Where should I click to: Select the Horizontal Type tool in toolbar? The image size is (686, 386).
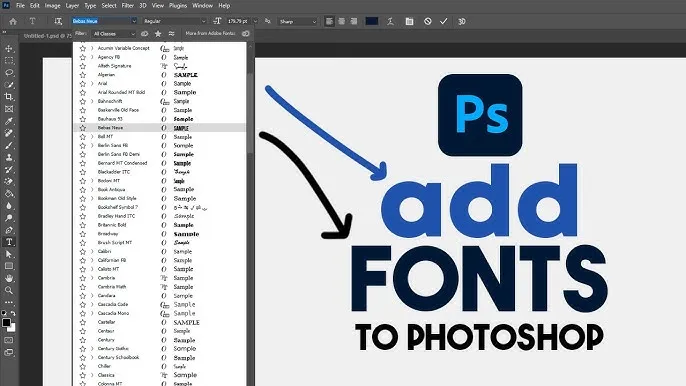pos(9,242)
